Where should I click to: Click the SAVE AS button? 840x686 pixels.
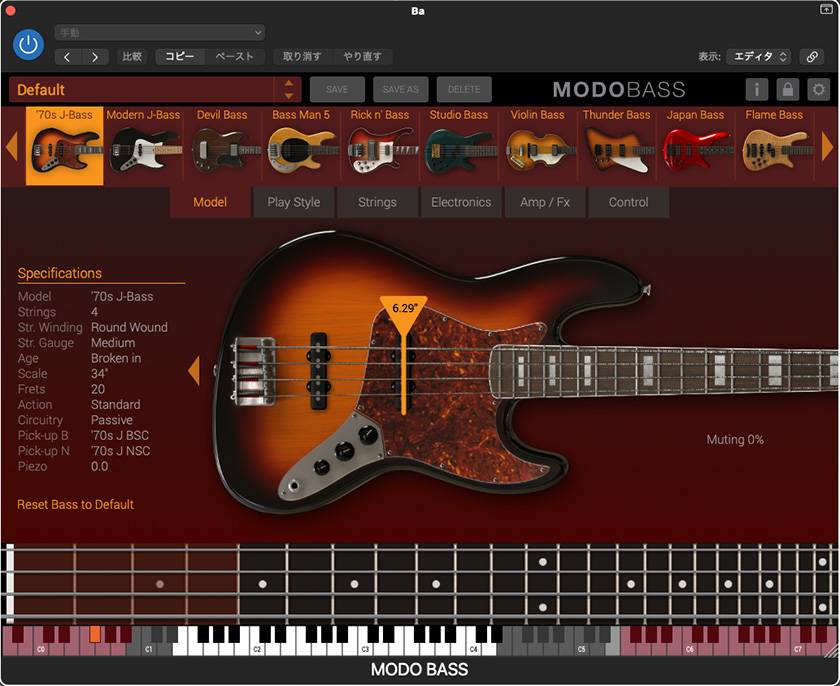pos(401,89)
